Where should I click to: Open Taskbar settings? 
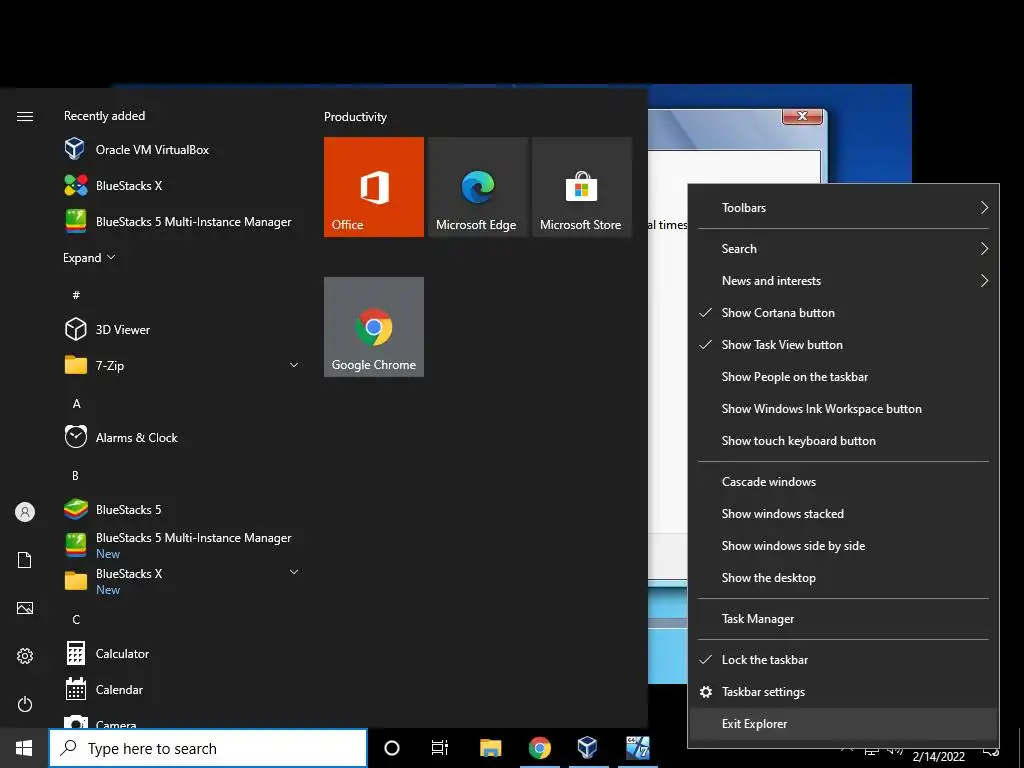(x=843, y=692)
